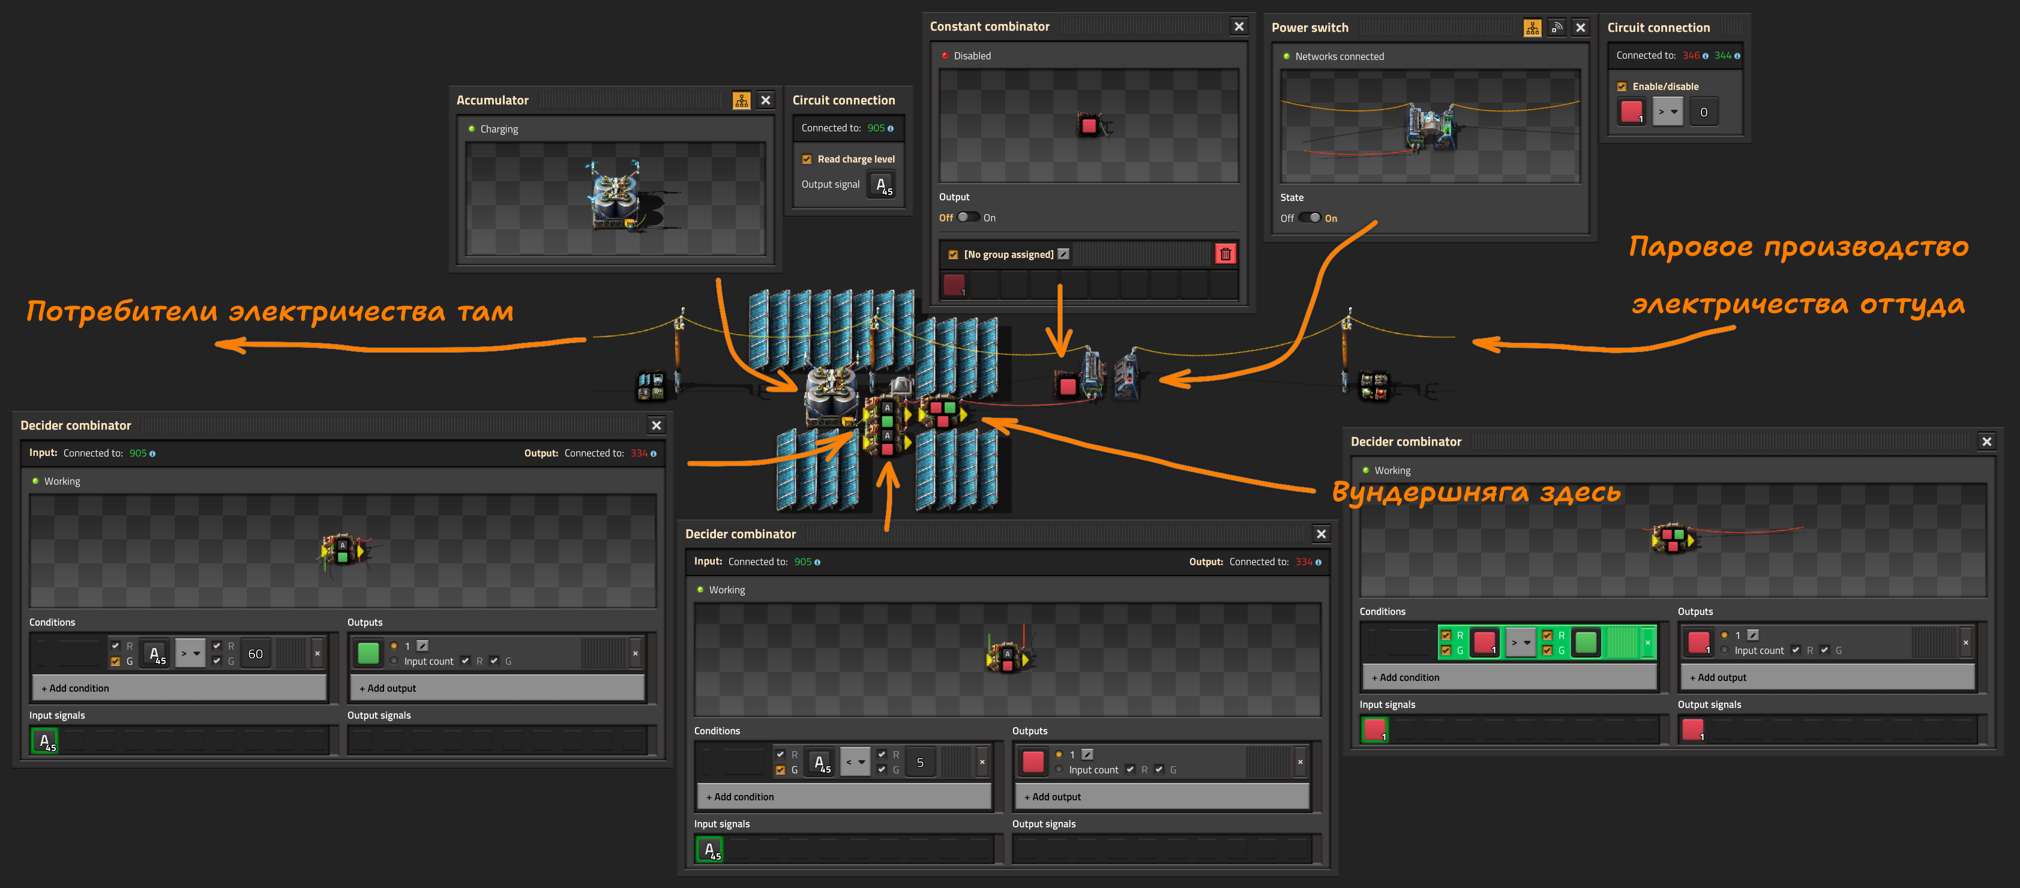Toggle Constant combinator Output Off/On switch
Screen dimensions: 2020x888
click(968, 217)
